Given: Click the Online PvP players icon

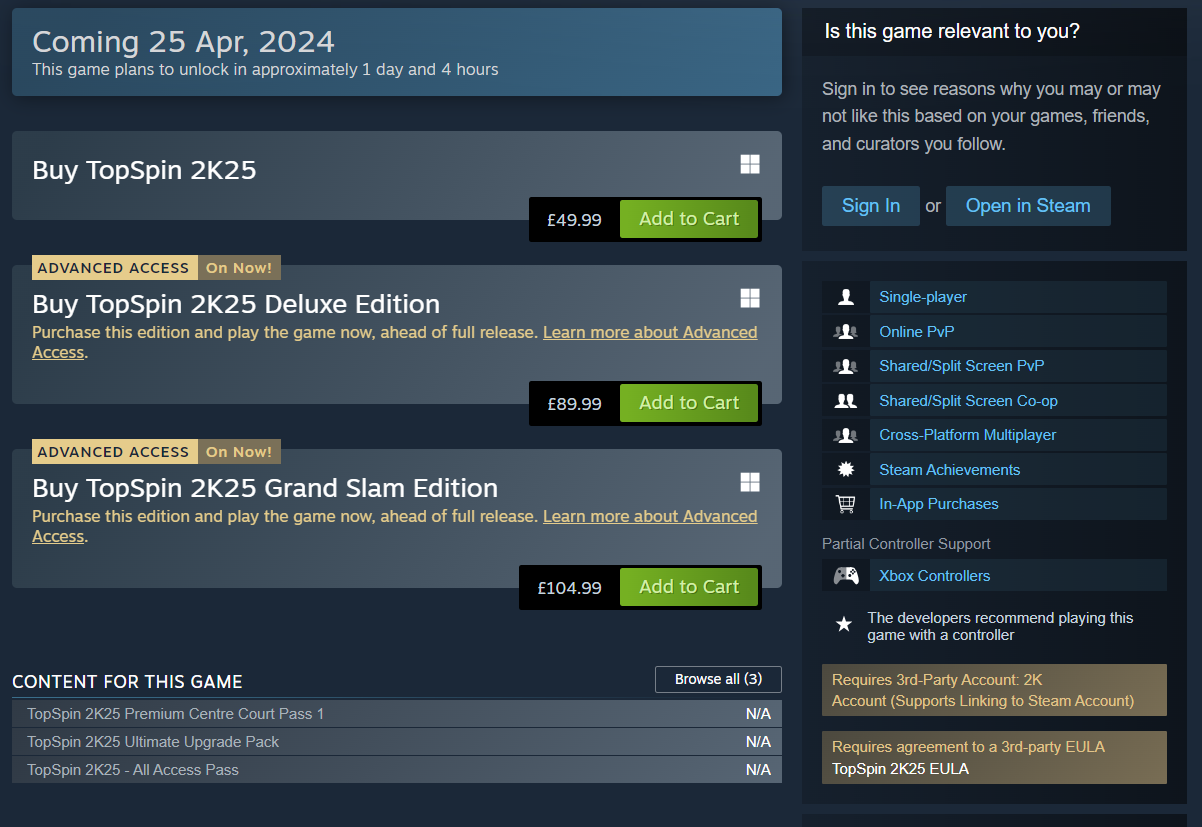Looking at the screenshot, I should (x=846, y=332).
